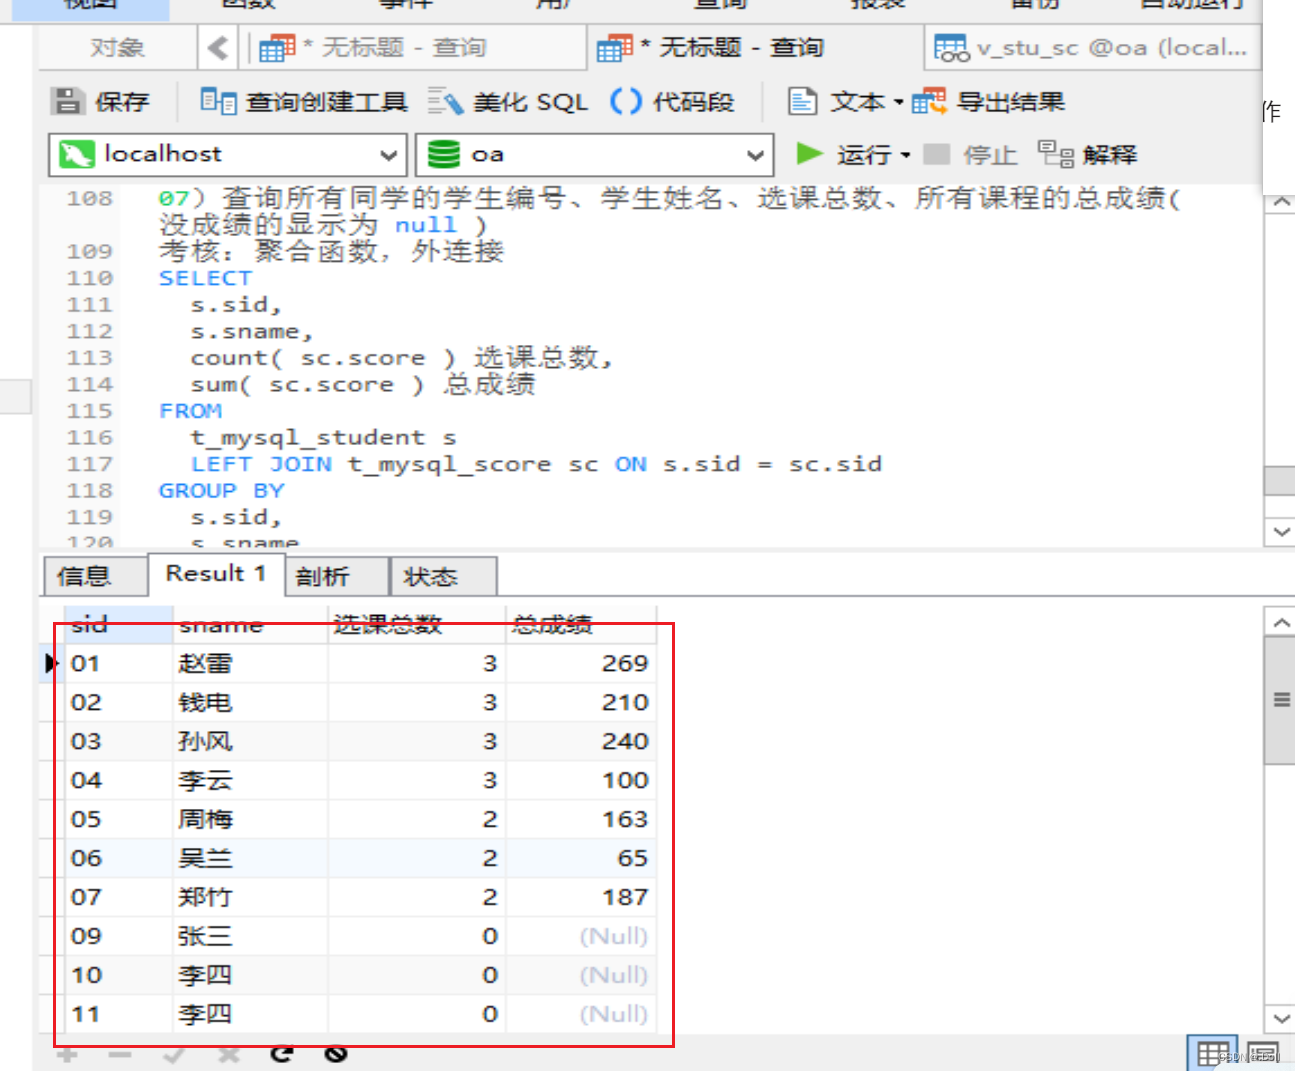The image size is (1295, 1071).
Task: Click line number 115 in the gutter
Action: pos(89,411)
